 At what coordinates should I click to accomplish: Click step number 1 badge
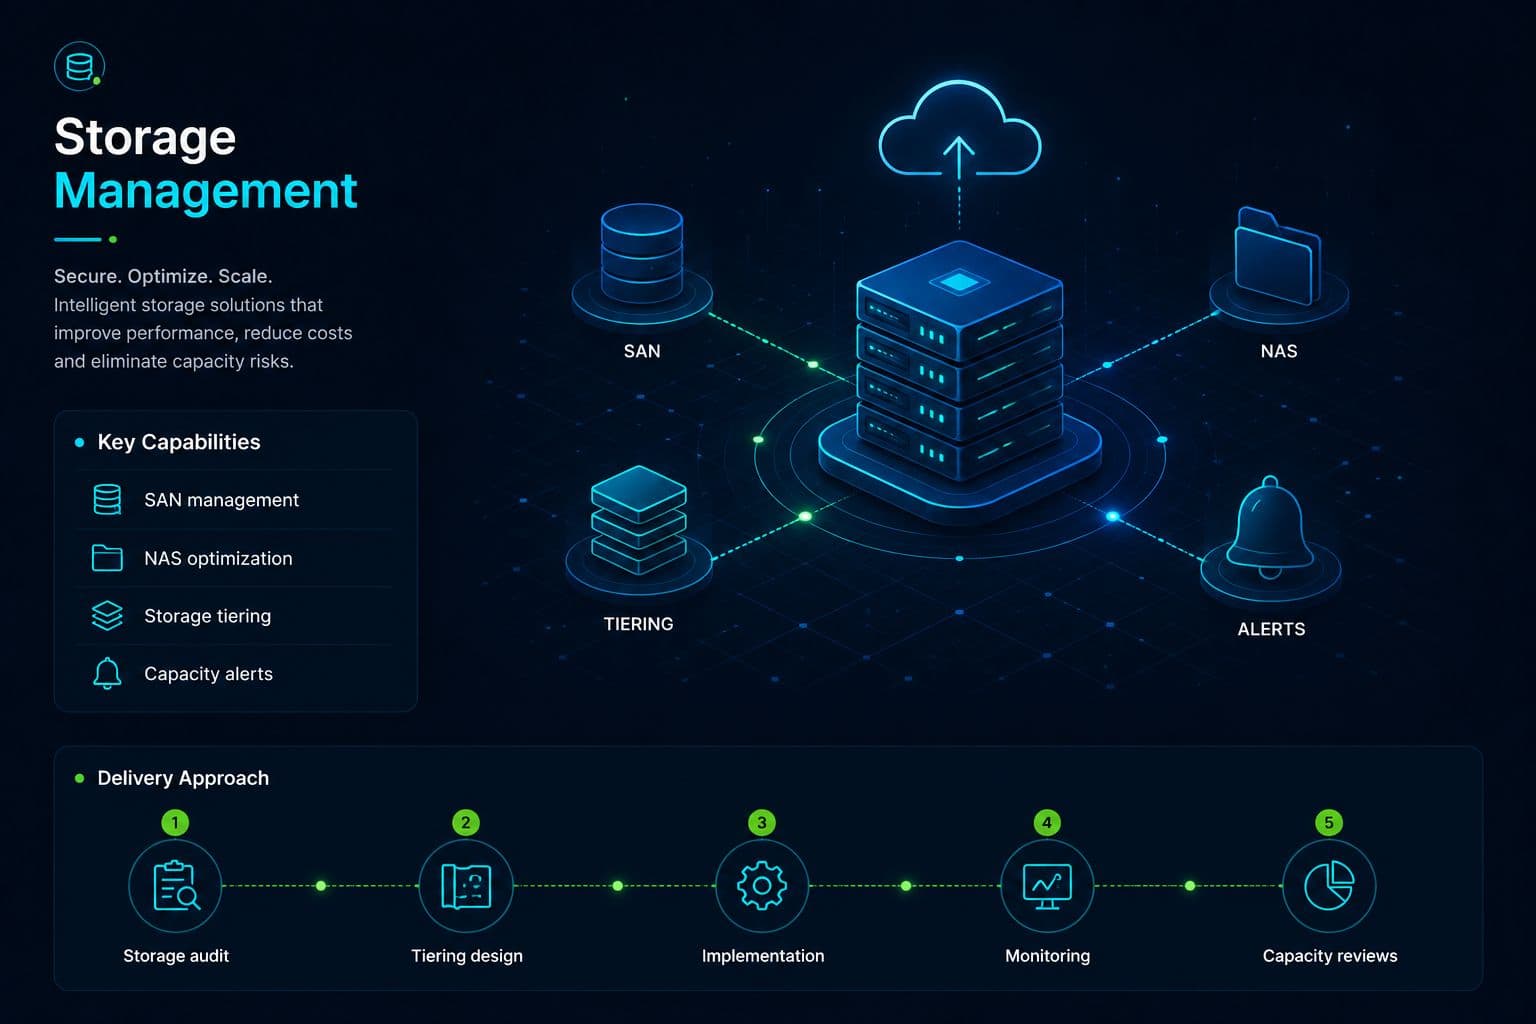[175, 823]
